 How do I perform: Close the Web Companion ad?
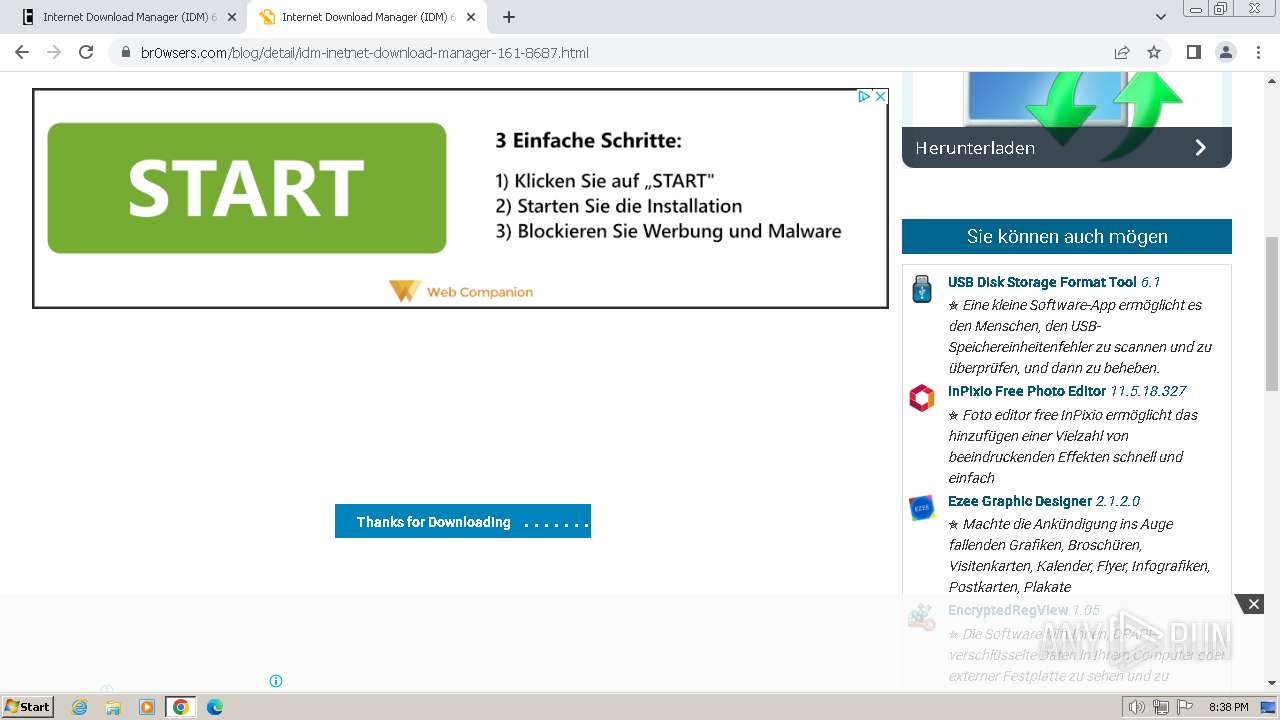pos(880,97)
